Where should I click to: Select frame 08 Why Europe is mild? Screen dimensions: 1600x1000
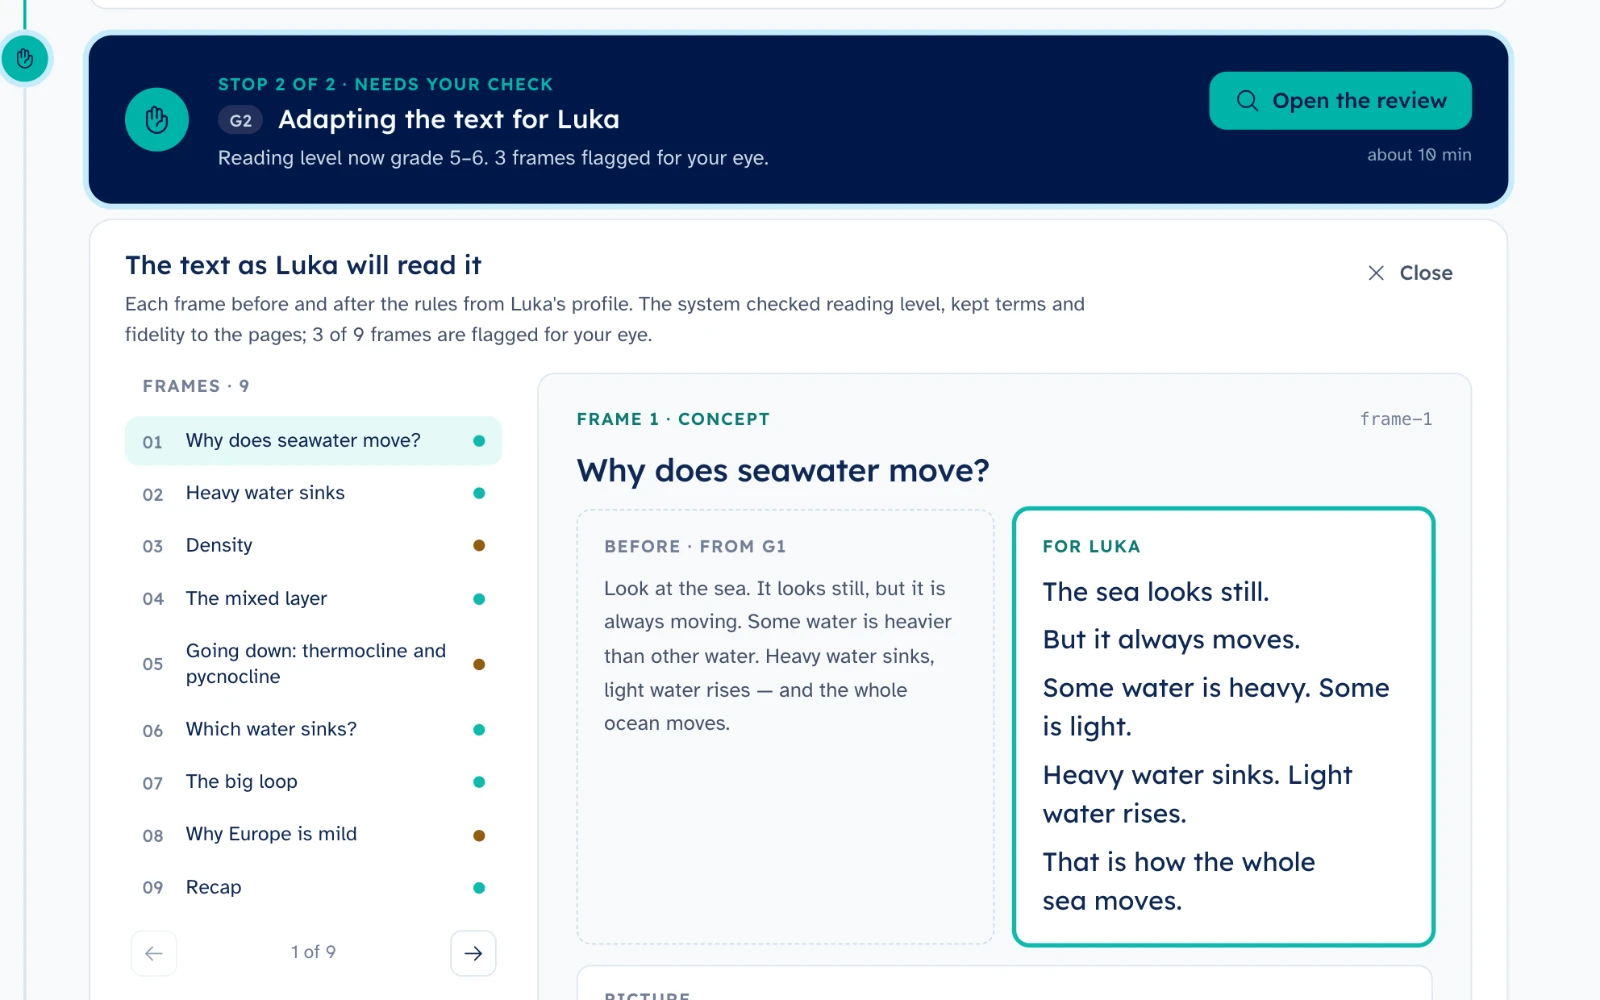tap(313, 835)
